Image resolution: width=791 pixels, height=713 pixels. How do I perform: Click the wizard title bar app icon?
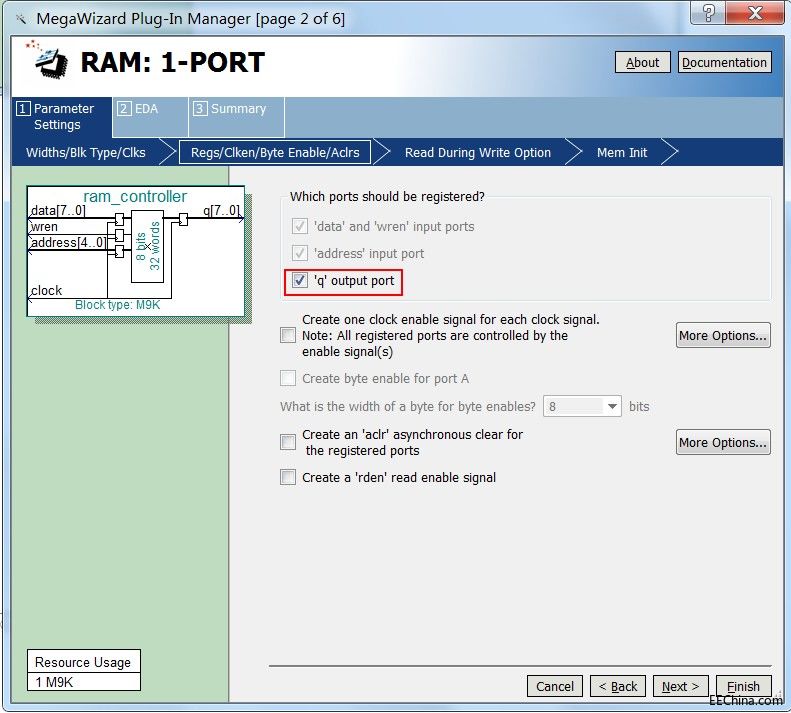point(21,19)
